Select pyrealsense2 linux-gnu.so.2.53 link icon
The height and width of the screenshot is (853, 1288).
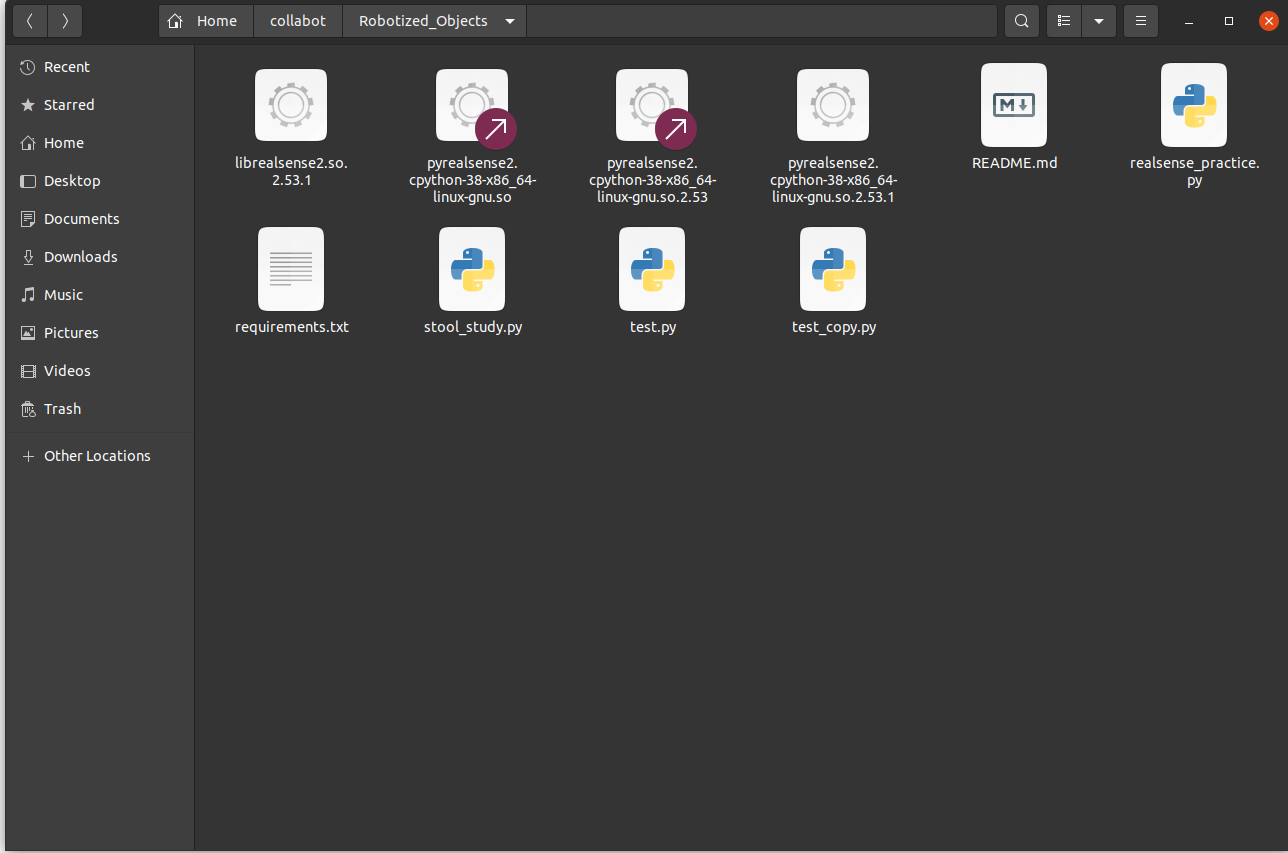[652, 105]
